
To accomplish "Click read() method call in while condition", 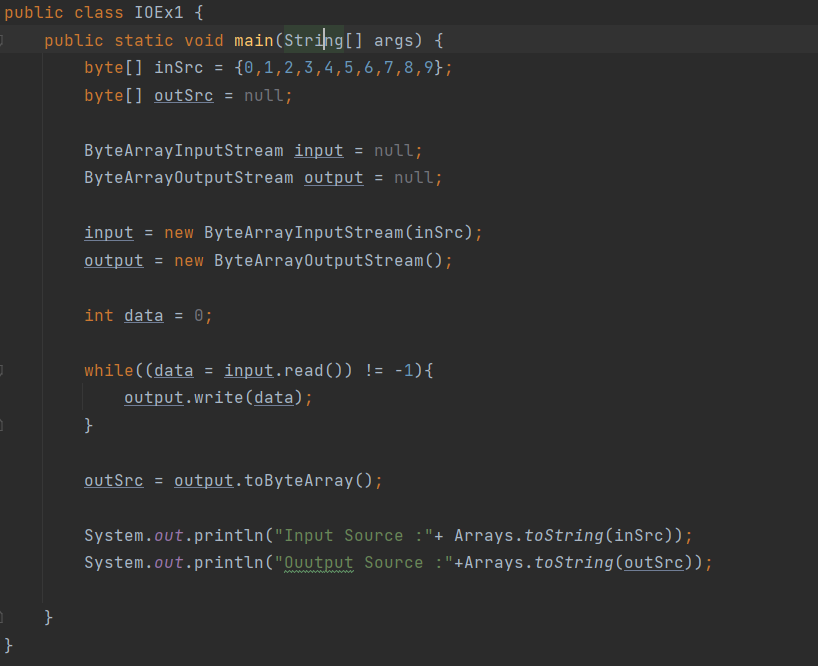I will click(313, 370).
